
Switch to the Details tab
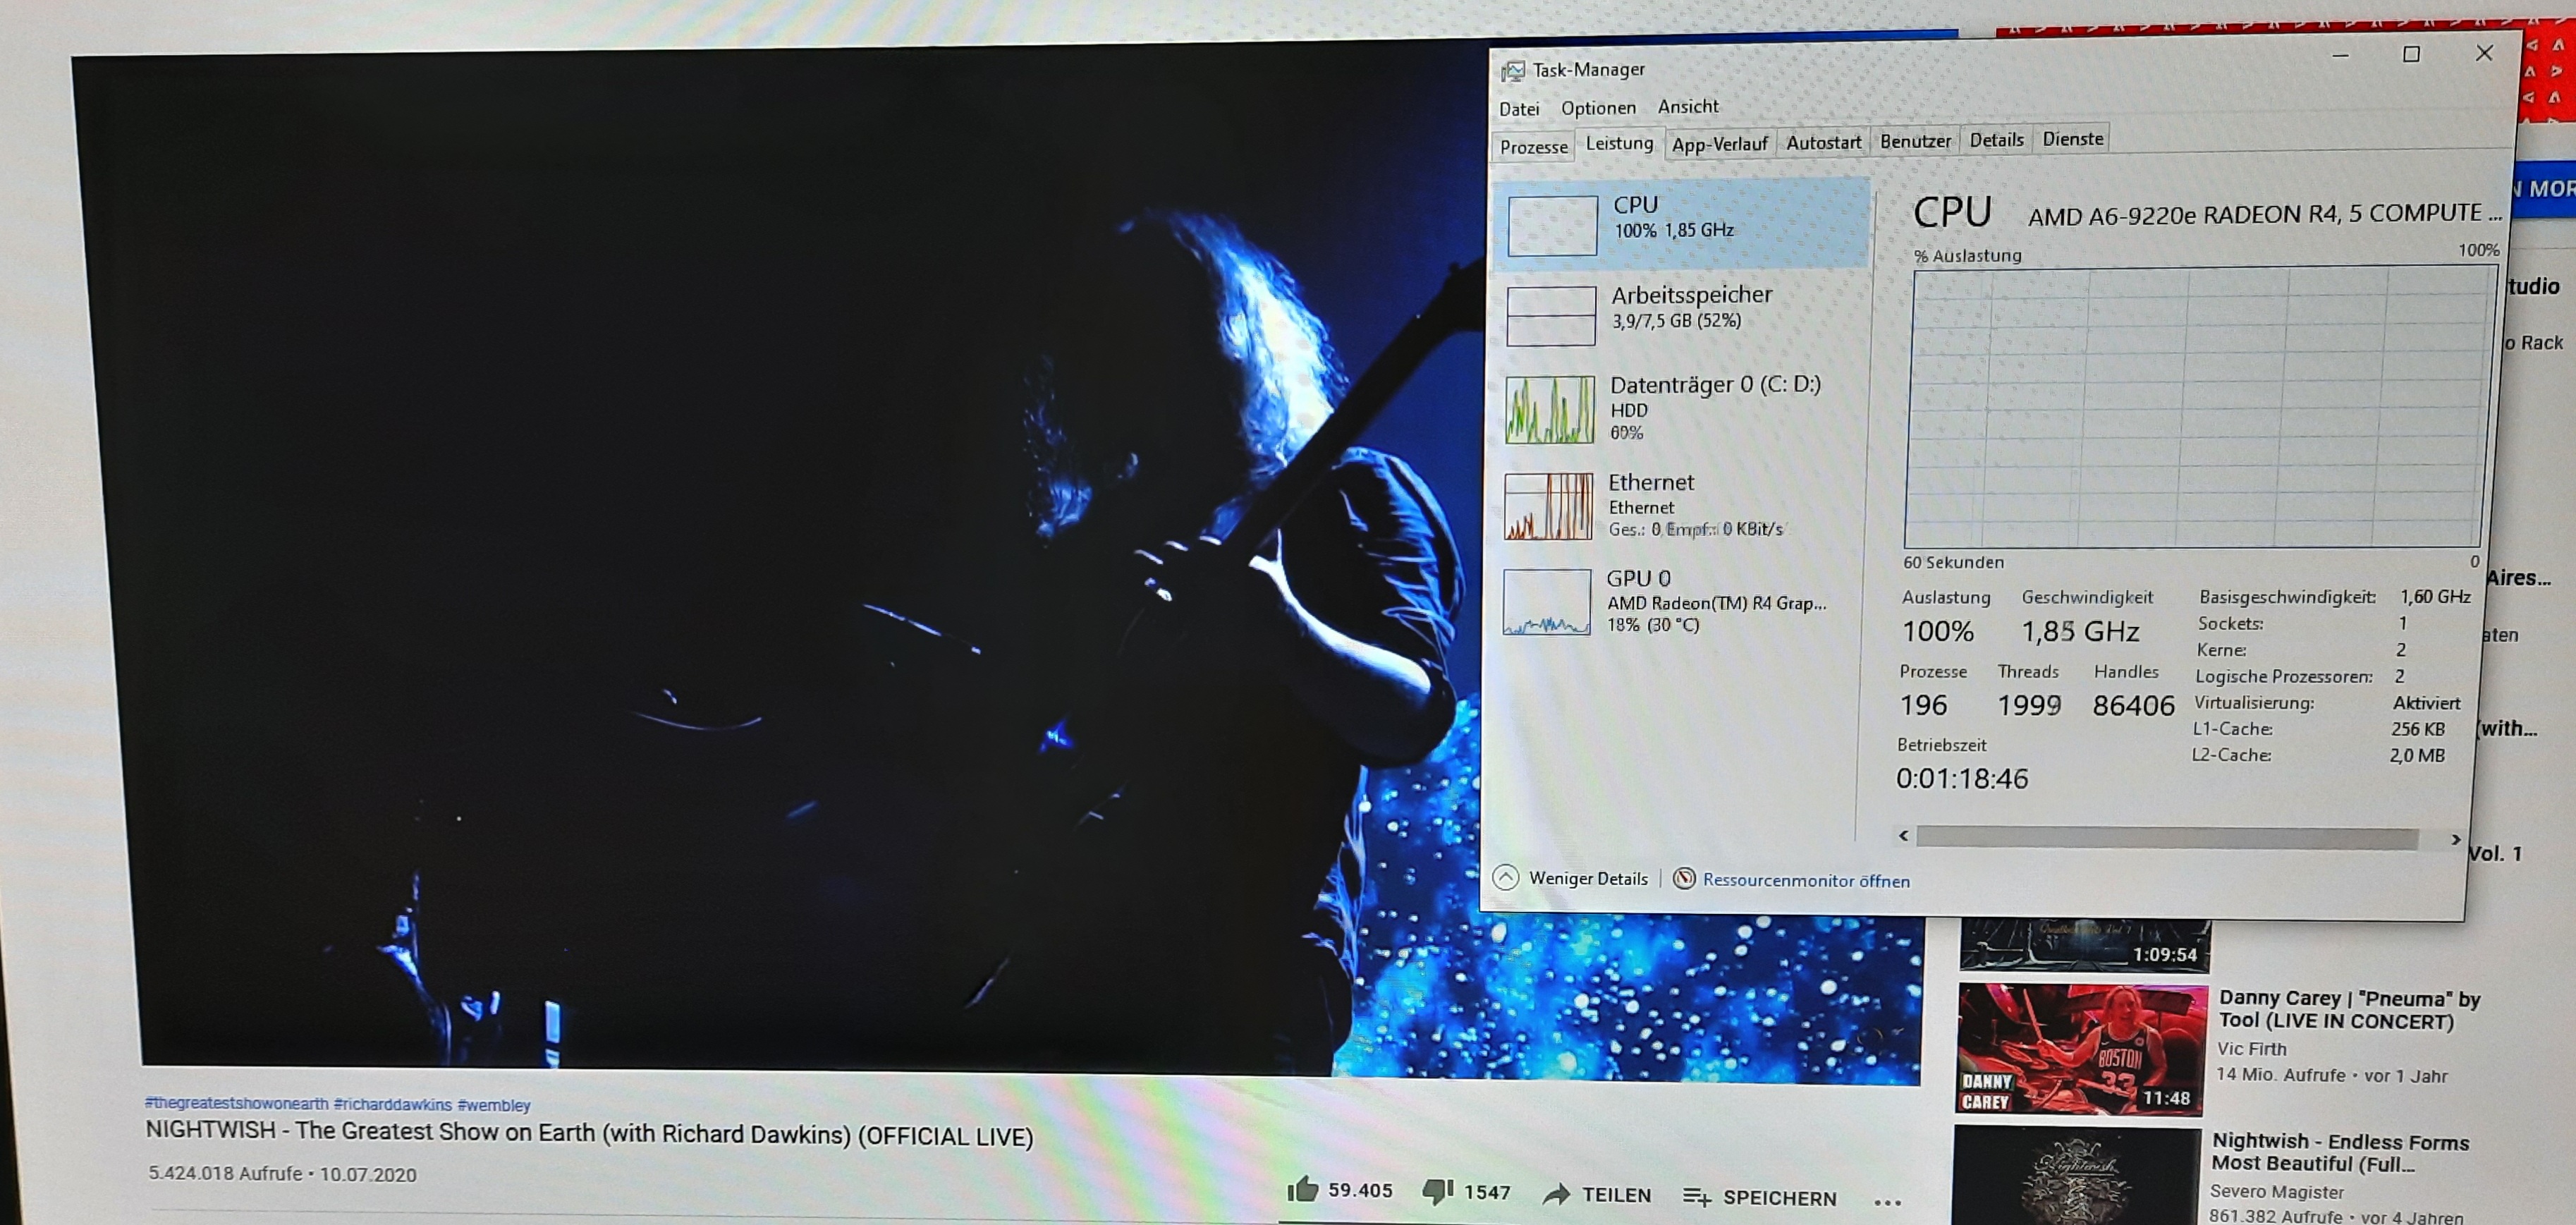tap(1996, 140)
